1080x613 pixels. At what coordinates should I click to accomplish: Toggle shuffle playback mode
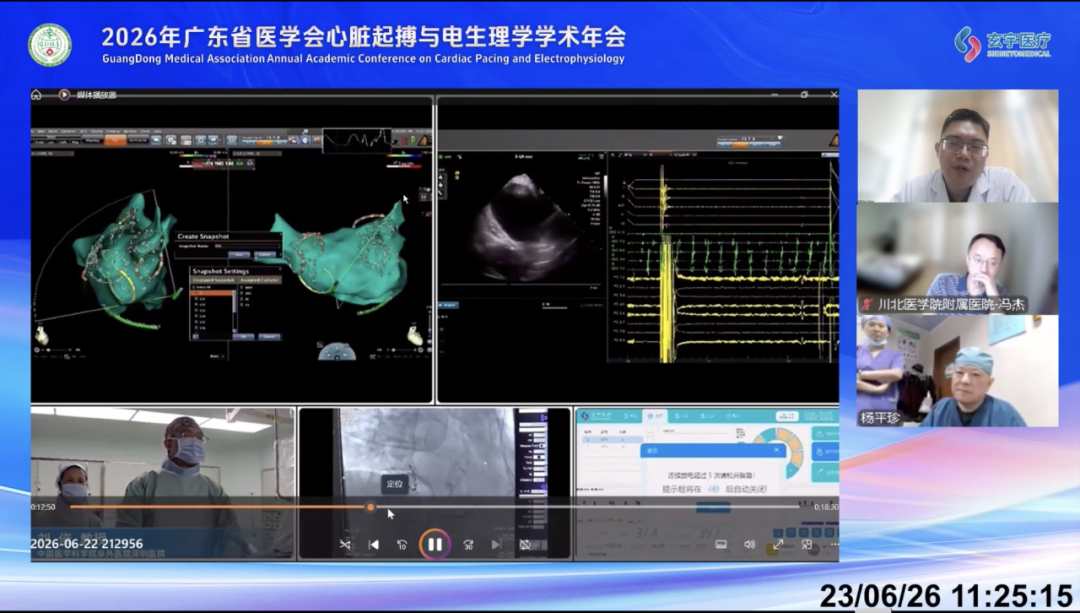coord(345,545)
